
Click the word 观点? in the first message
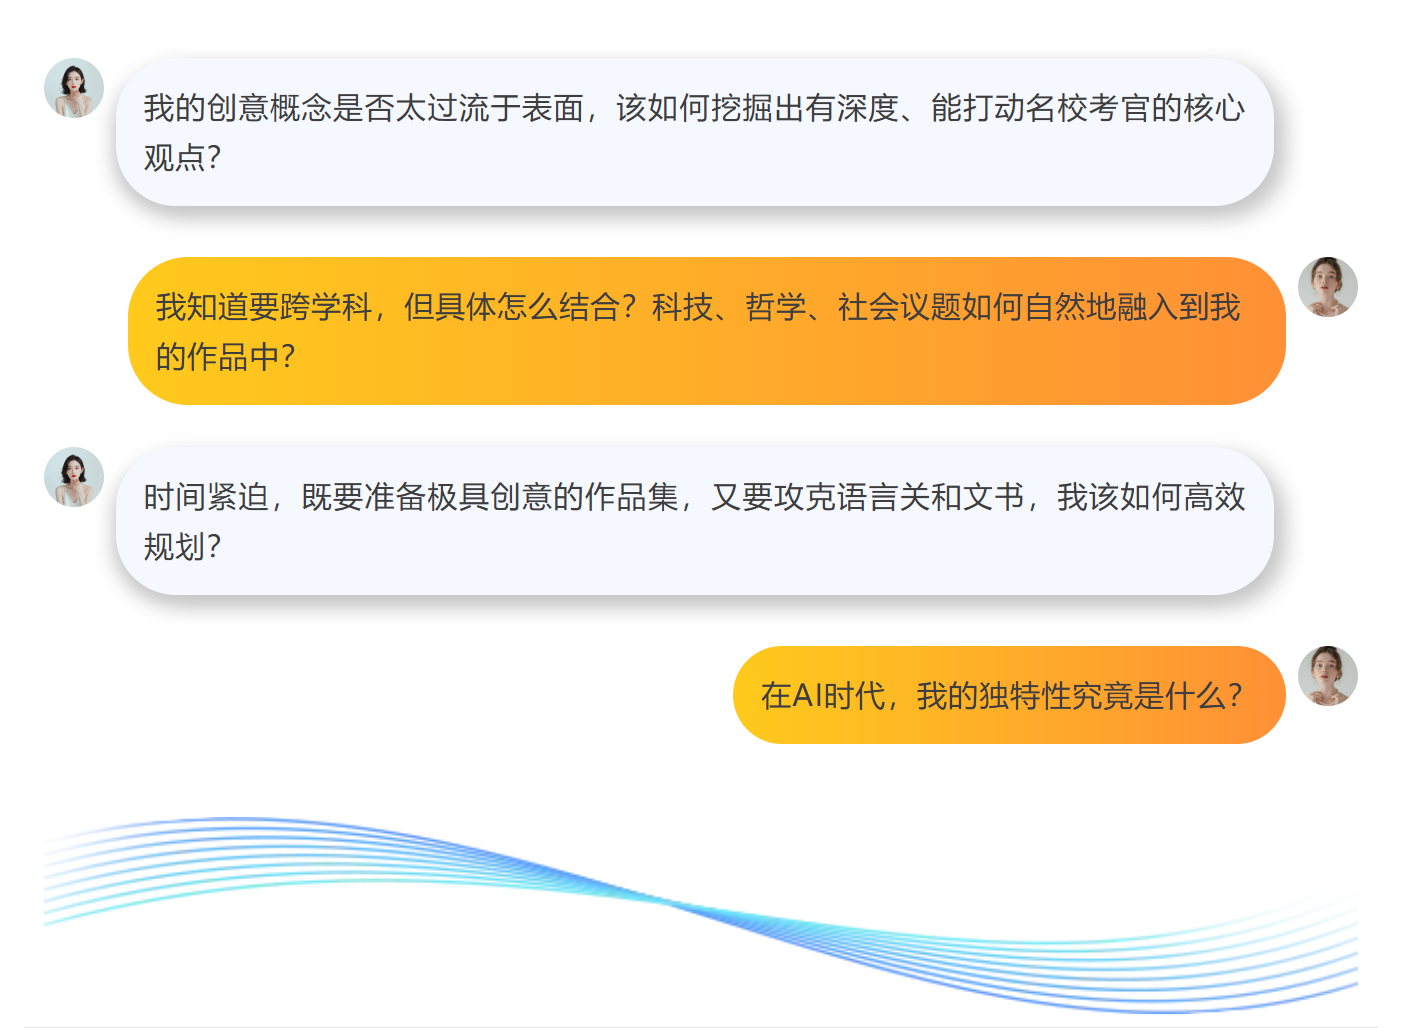pos(182,158)
